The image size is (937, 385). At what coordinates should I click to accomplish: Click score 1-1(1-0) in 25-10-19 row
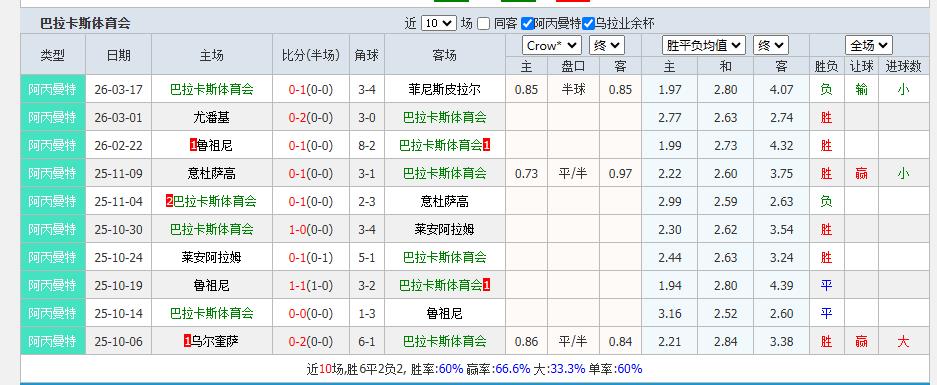[x=311, y=286]
